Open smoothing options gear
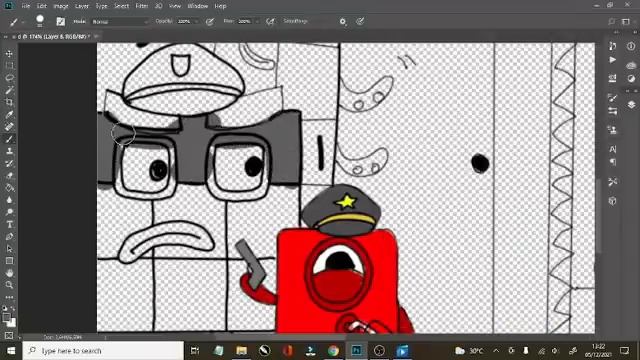 (x=343, y=22)
